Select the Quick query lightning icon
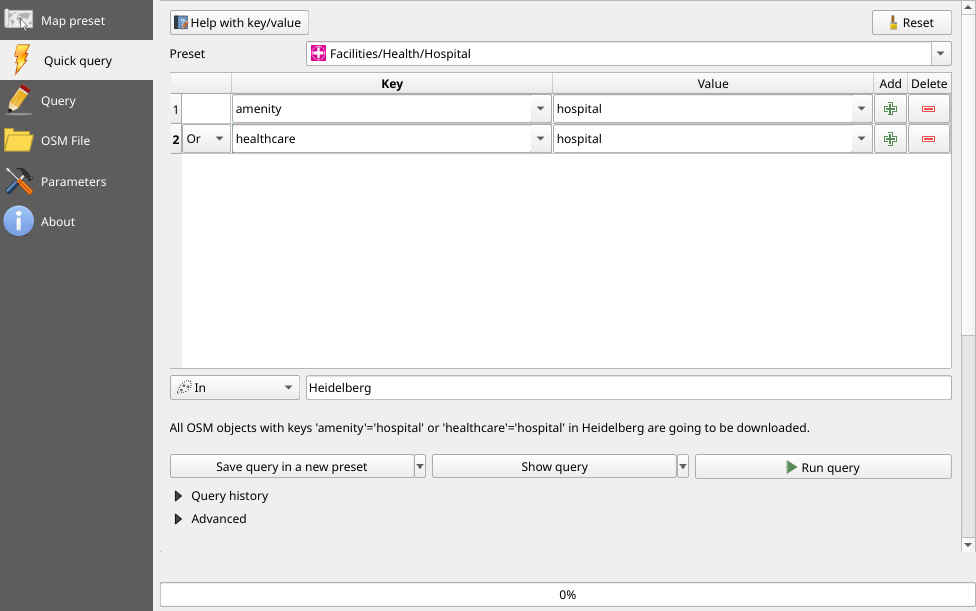 coord(20,60)
